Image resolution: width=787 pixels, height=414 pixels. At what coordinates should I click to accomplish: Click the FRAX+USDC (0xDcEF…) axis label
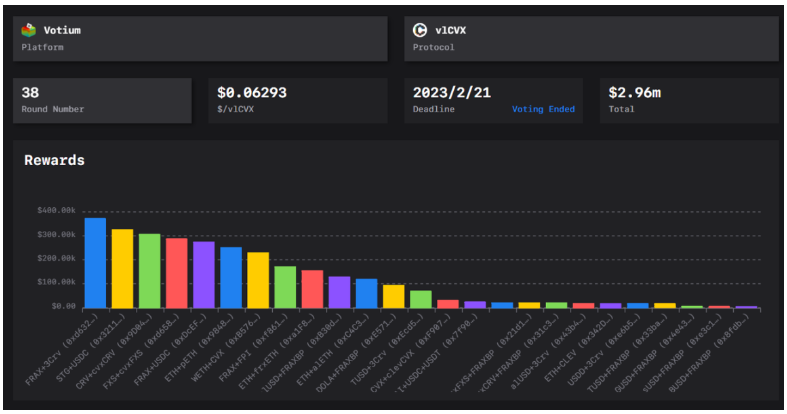170,349
